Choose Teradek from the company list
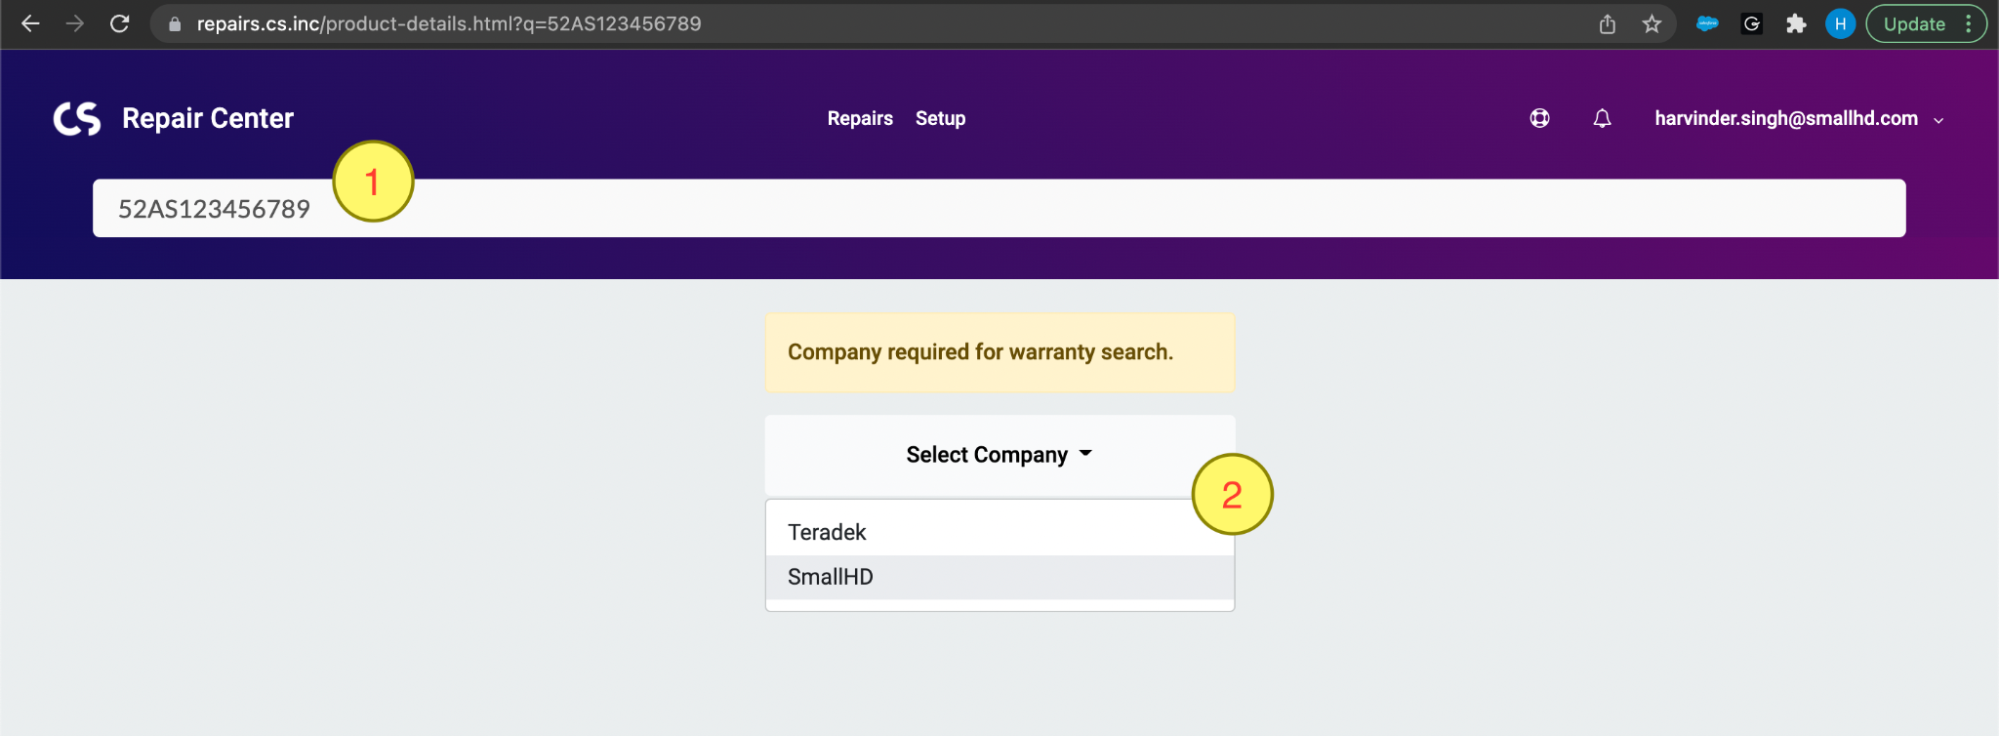 pos(827,532)
